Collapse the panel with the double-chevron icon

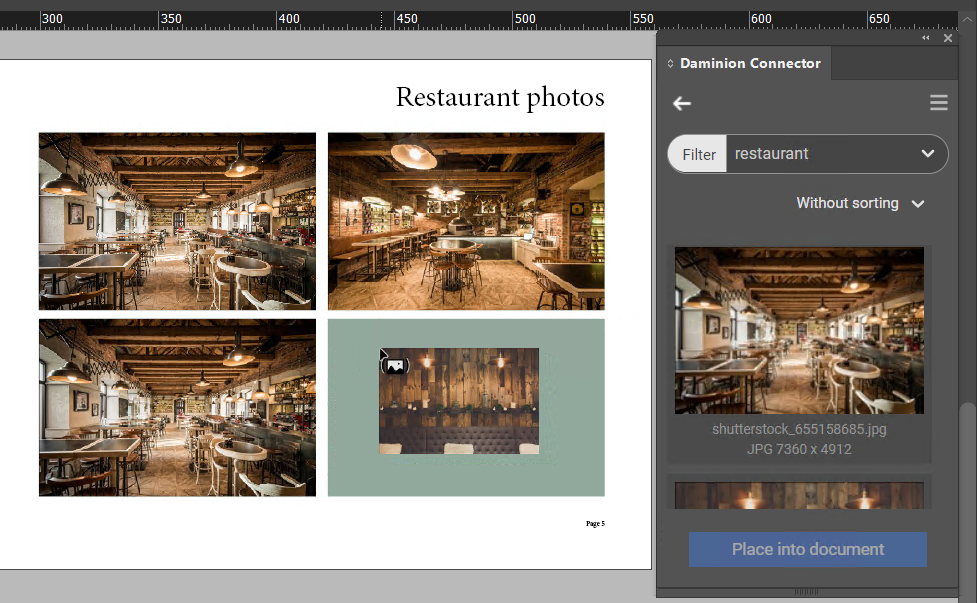click(x=925, y=37)
